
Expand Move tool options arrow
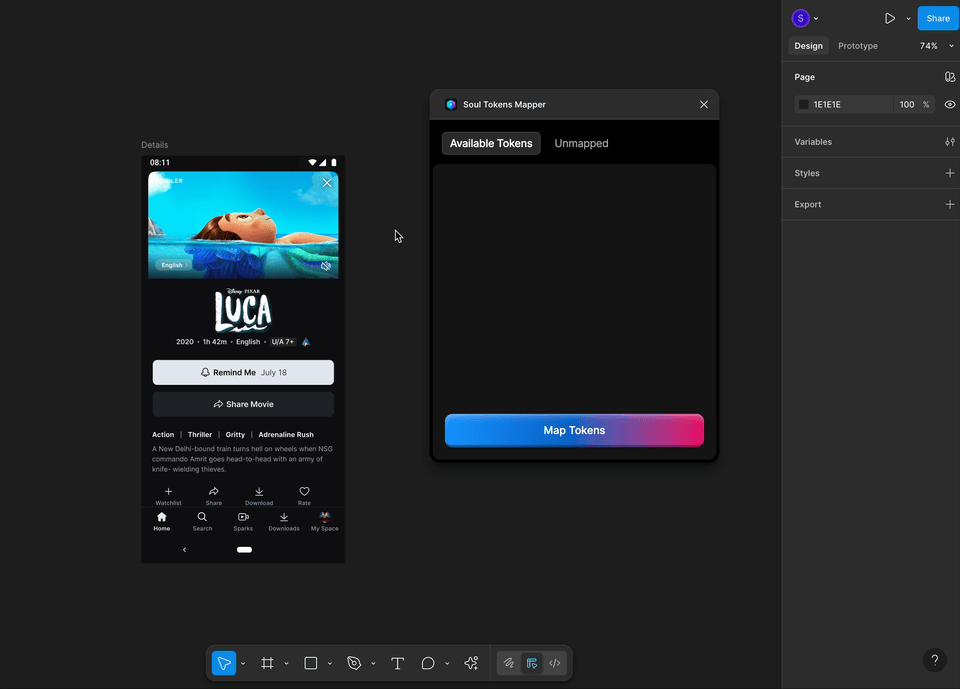click(243, 664)
